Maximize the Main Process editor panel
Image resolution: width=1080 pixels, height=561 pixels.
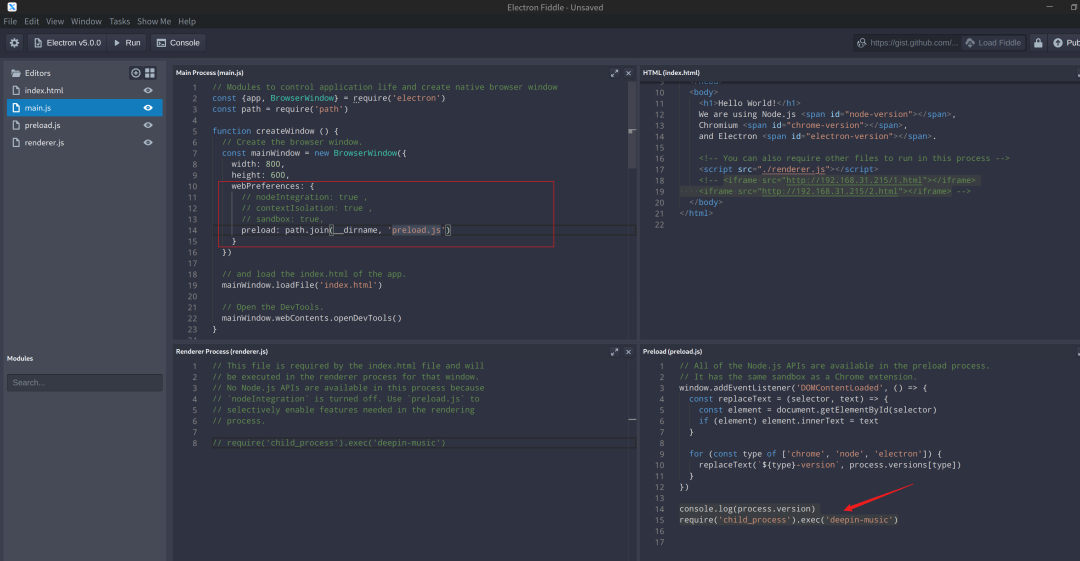point(615,73)
